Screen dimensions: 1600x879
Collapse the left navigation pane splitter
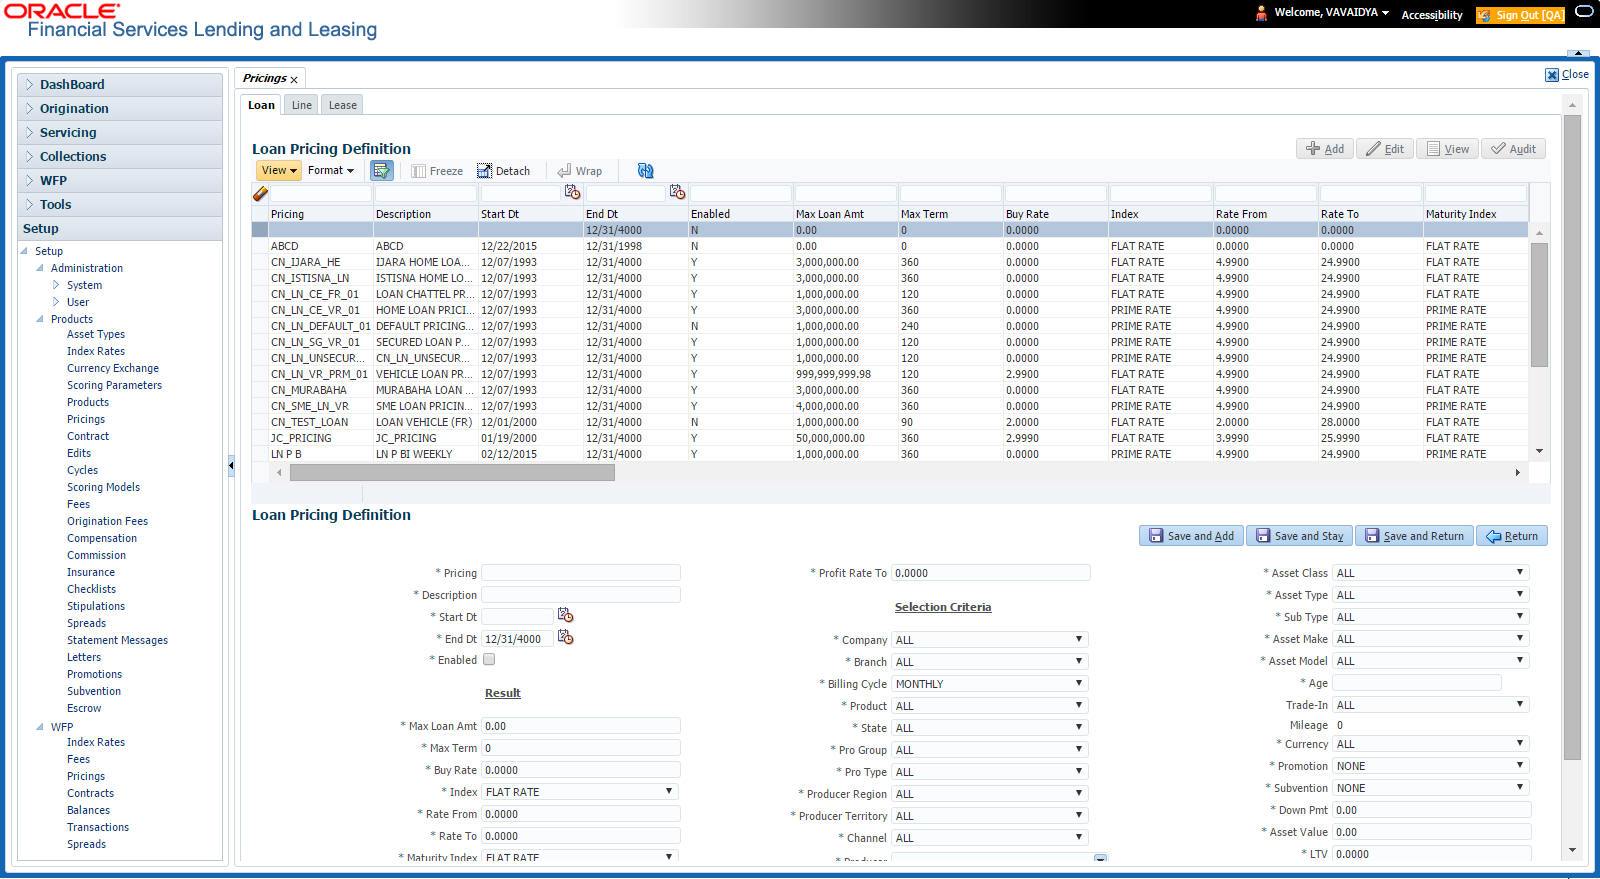[231, 465]
